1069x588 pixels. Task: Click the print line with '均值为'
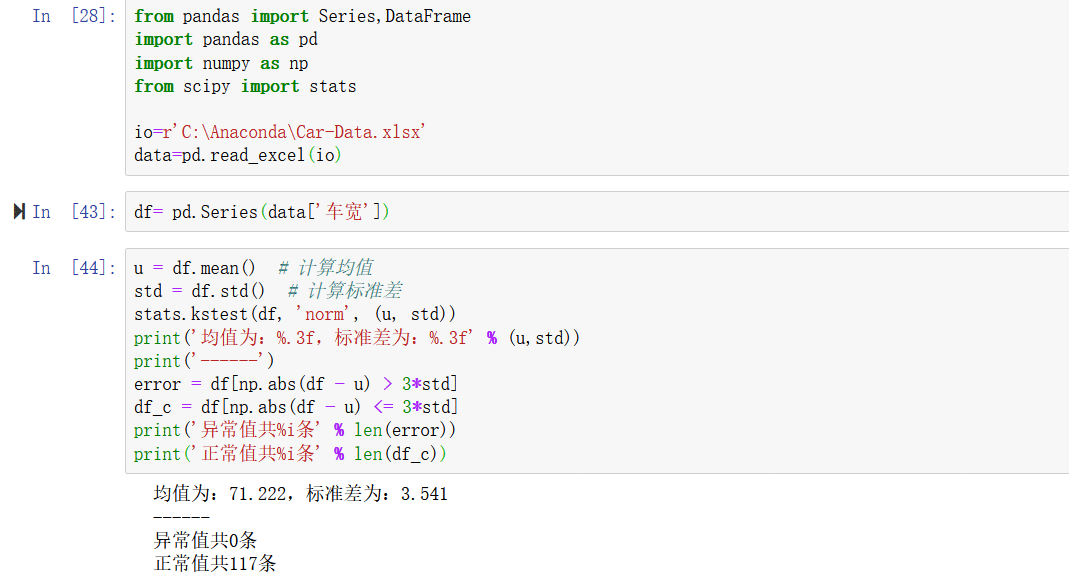(x=357, y=338)
